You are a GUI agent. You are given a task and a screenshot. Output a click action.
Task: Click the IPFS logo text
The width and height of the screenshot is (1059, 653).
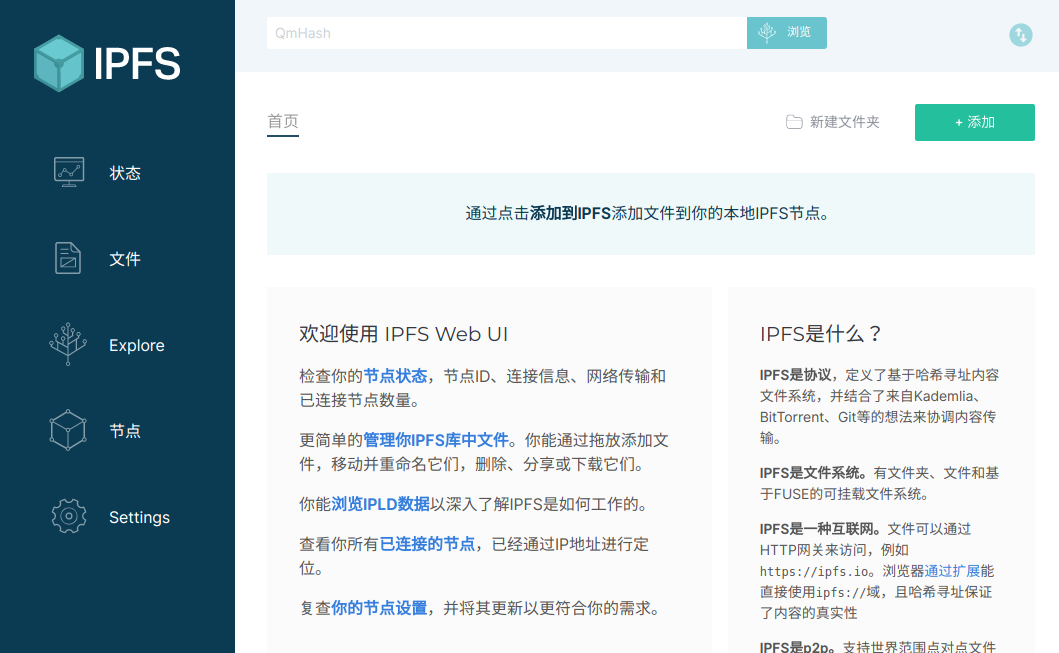137,63
